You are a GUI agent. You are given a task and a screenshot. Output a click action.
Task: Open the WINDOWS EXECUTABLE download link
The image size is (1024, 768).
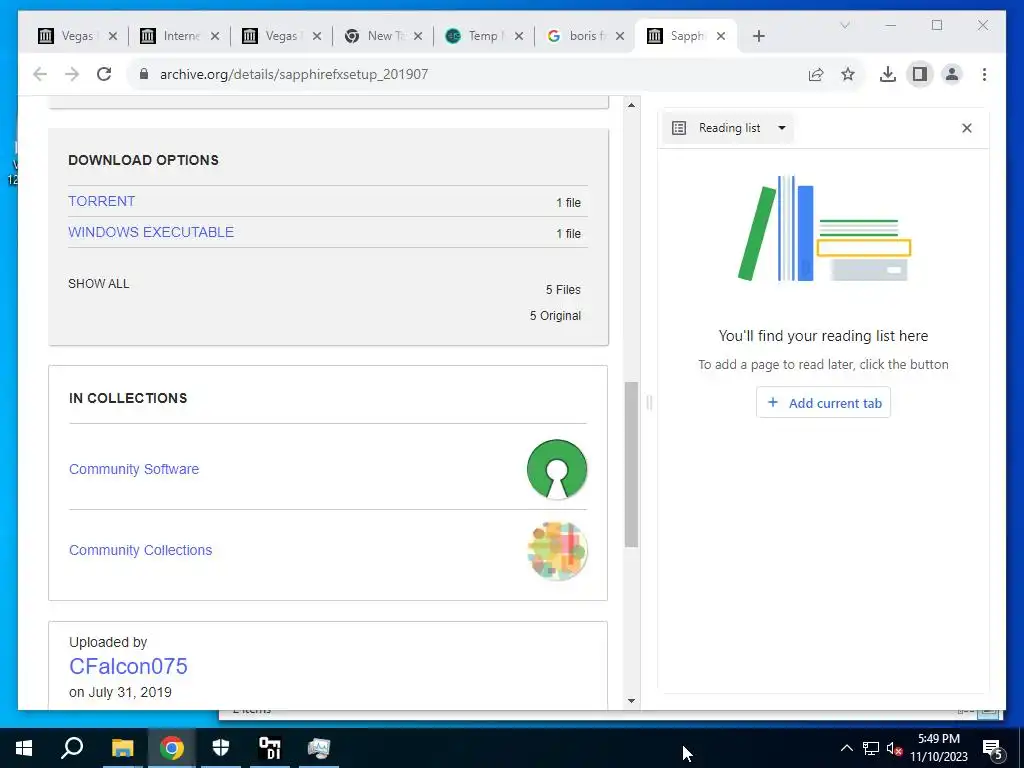(x=151, y=232)
